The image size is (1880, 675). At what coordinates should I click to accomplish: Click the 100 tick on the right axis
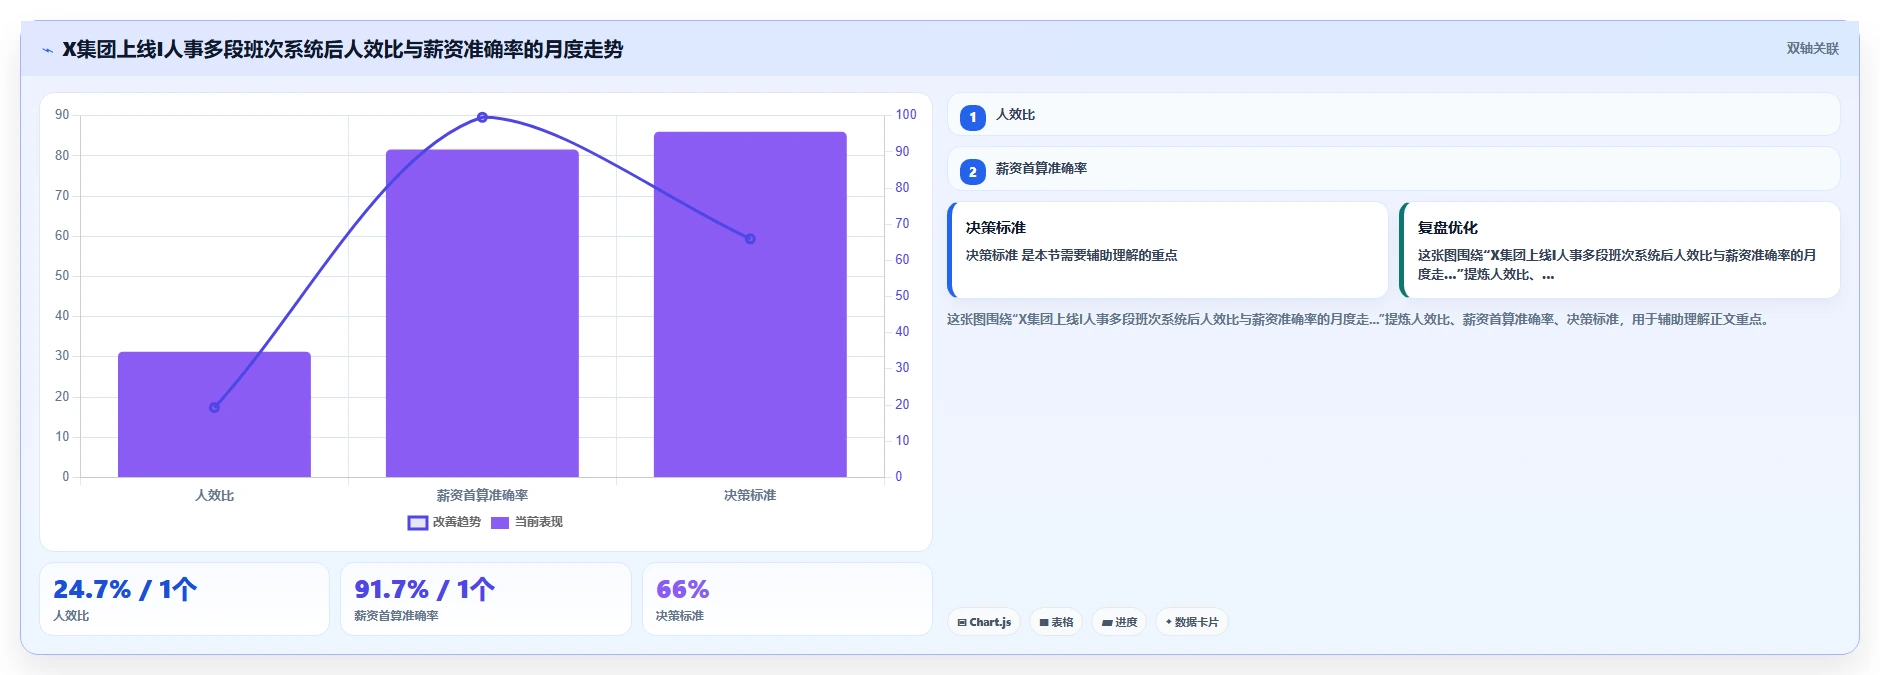[906, 114]
